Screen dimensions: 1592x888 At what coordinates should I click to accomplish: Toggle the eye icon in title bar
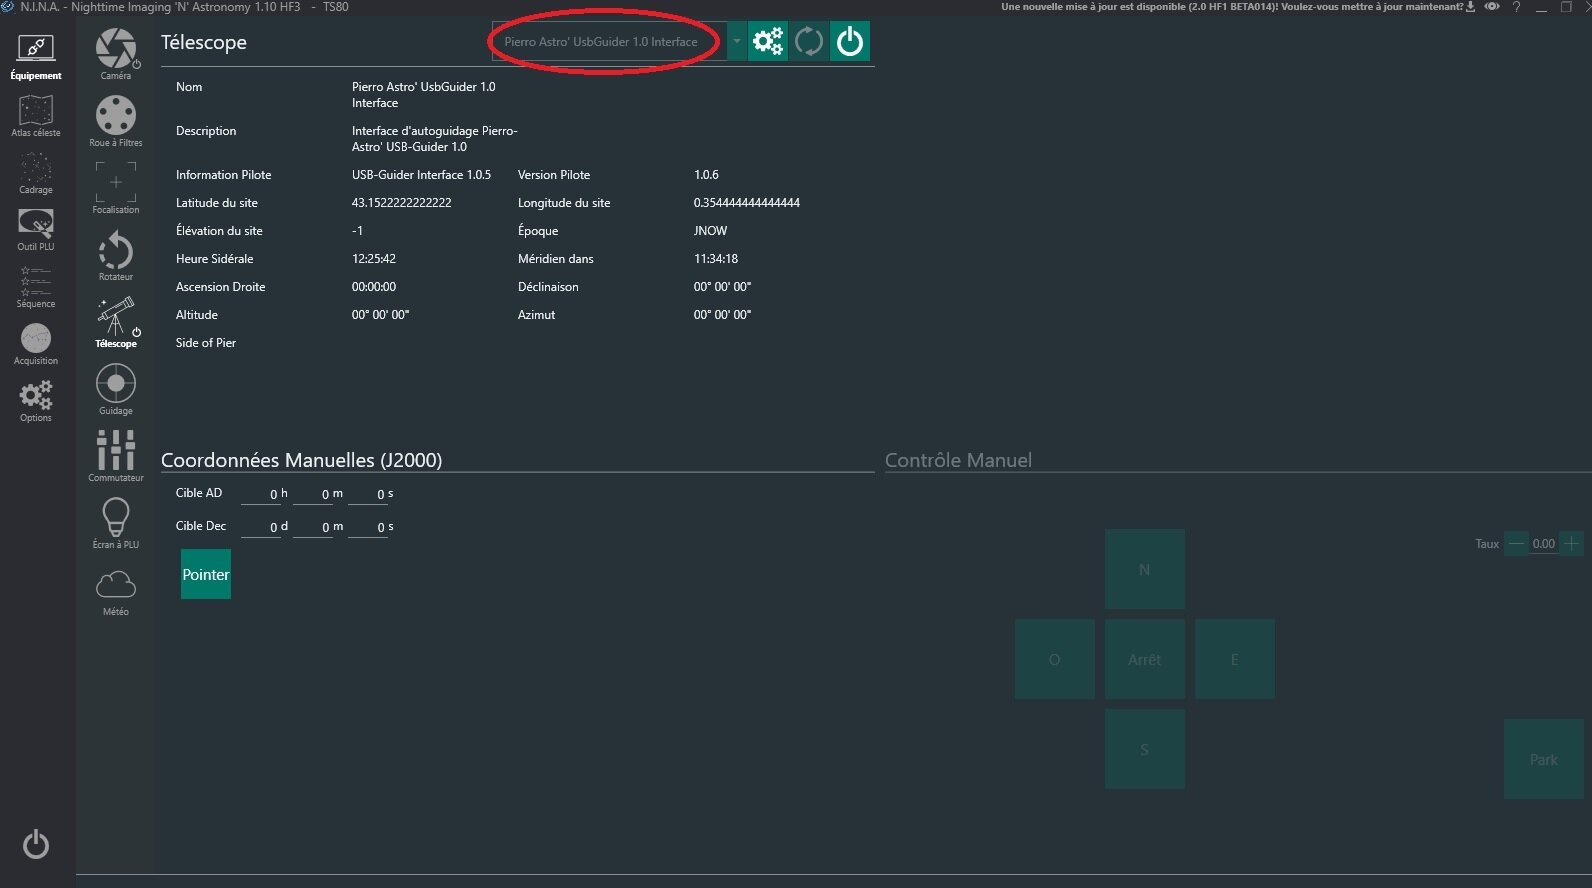[1492, 7]
